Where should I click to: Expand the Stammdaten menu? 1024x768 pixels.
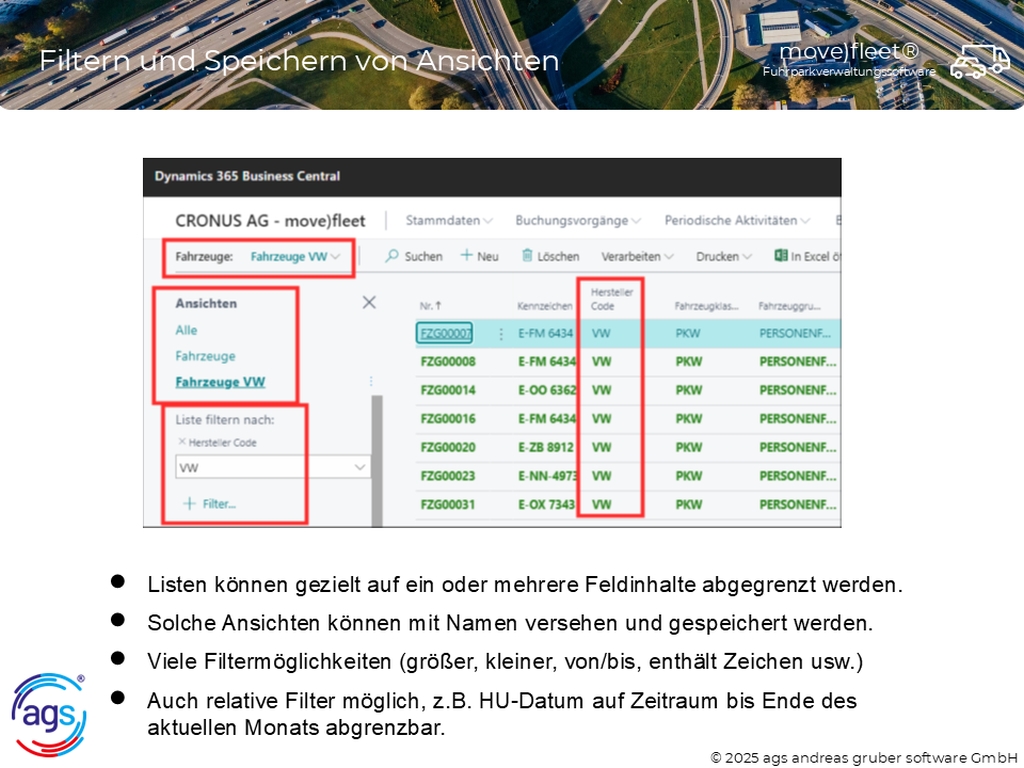tap(449, 221)
